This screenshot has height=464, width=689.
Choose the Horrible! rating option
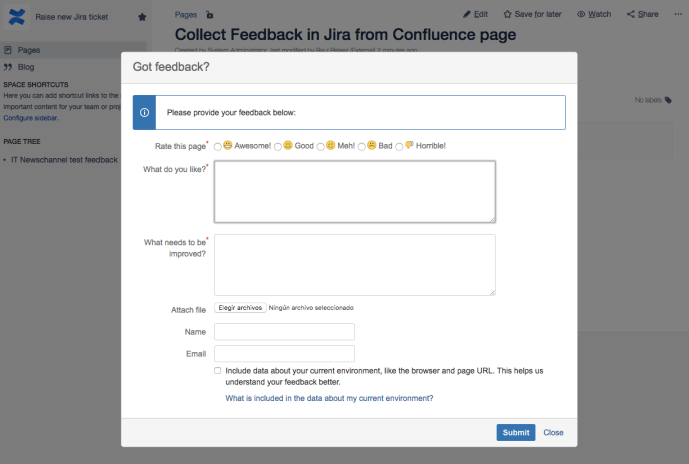tap(399, 146)
